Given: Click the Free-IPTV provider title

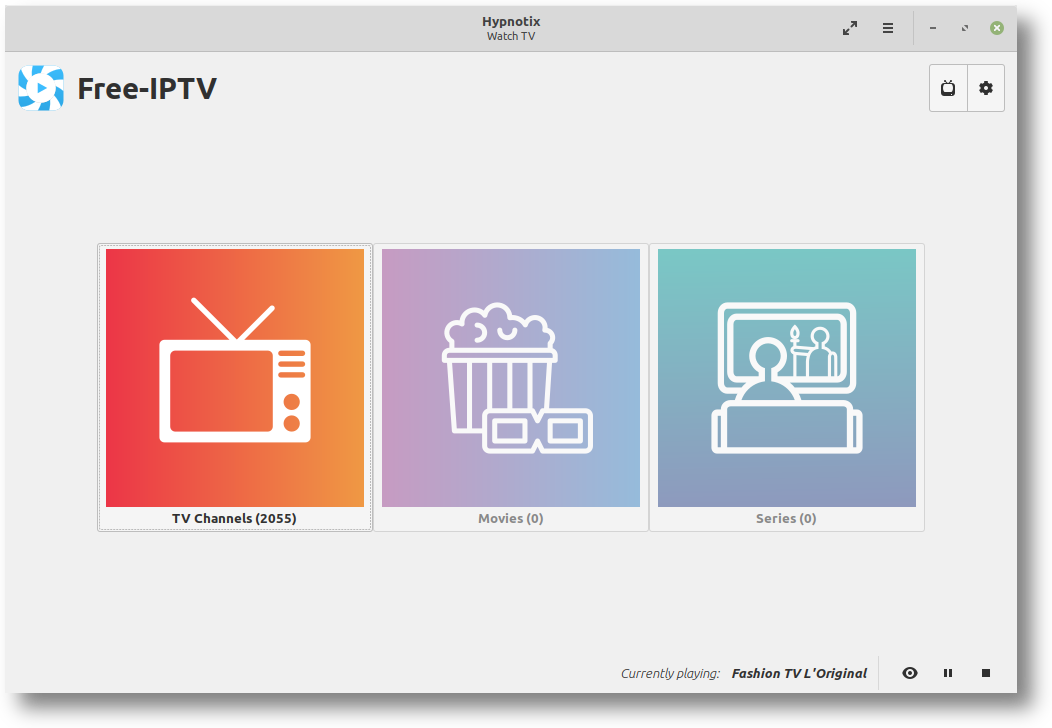Looking at the screenshot, I should 147,89.
